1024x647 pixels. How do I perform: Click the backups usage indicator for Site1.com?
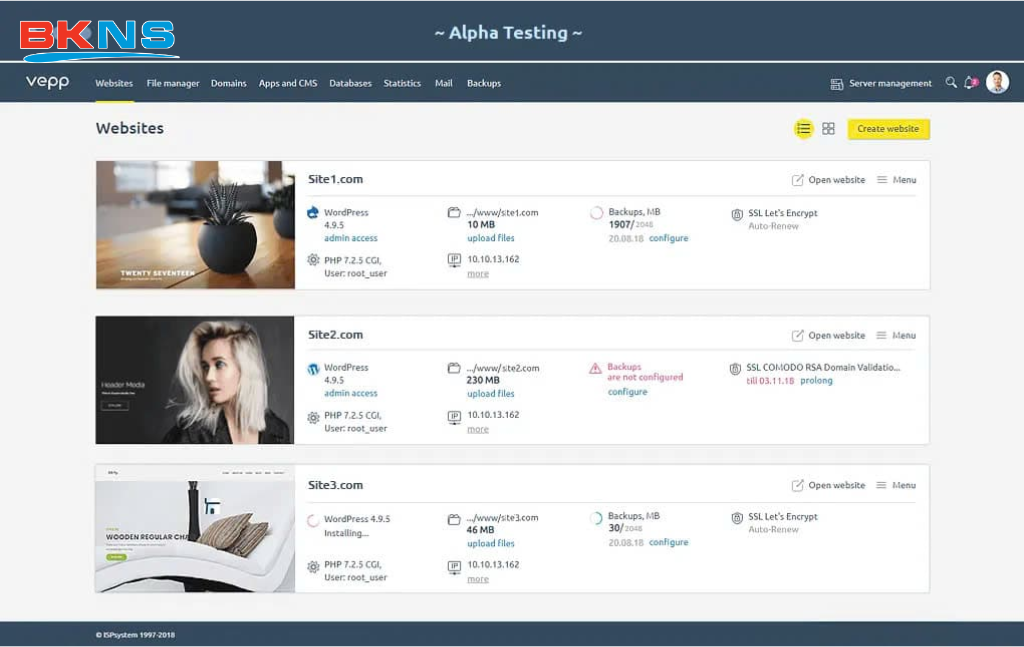[597, 213]
